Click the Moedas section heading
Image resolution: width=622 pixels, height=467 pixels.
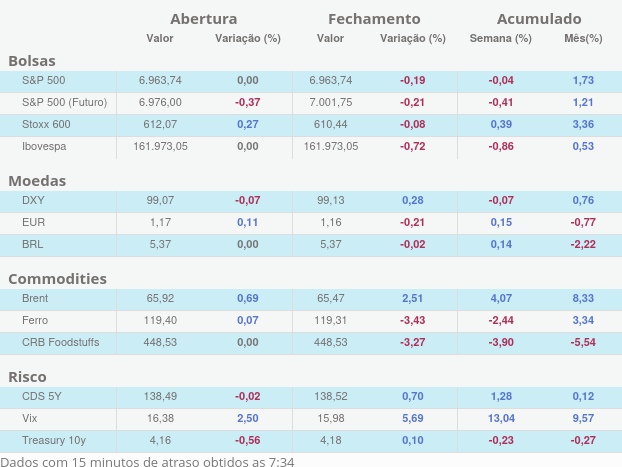[37, 181]
